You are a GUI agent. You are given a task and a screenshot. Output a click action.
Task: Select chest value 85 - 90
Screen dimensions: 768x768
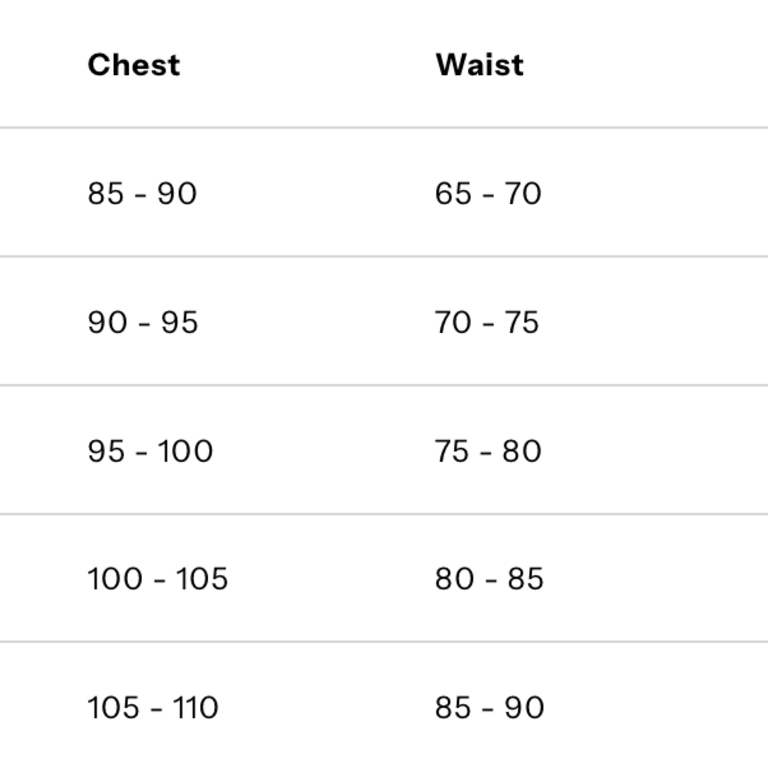[142, 193]
